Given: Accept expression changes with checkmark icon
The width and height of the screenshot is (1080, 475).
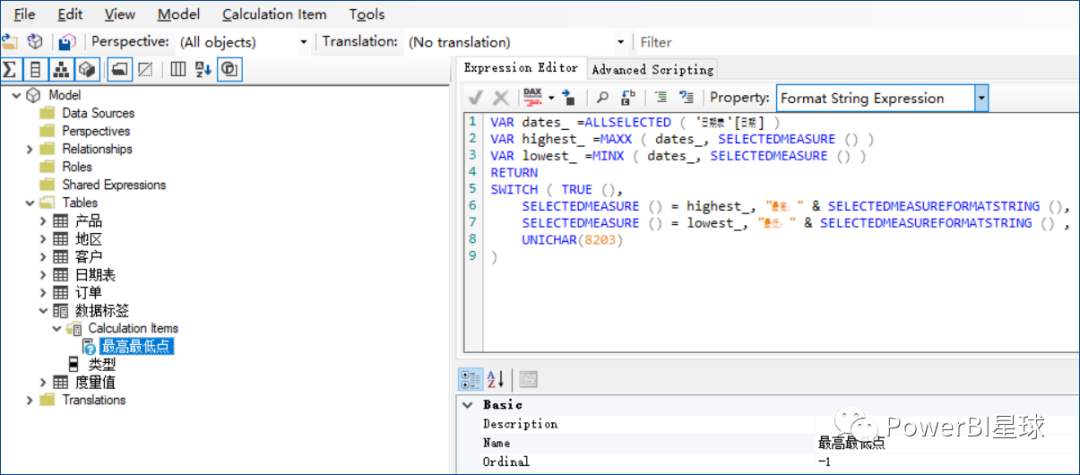Looking at the screenshot, I should coord(476,98).
